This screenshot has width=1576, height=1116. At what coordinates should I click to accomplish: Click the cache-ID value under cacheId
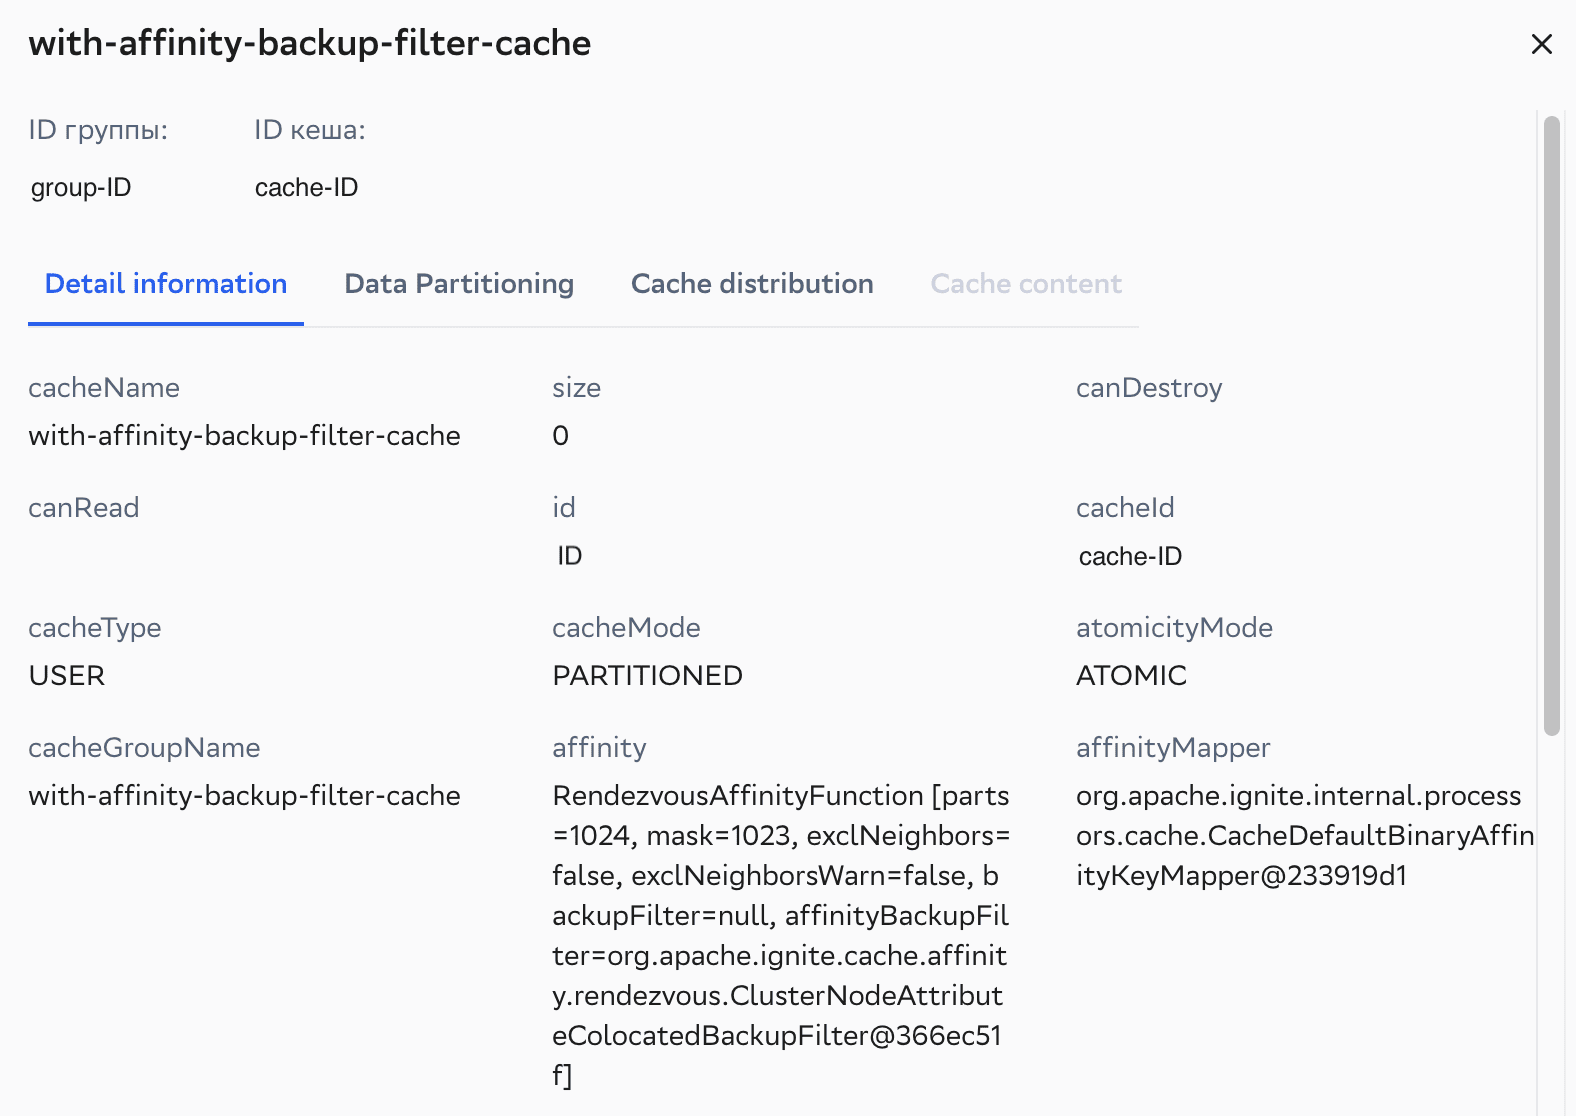1130,556
